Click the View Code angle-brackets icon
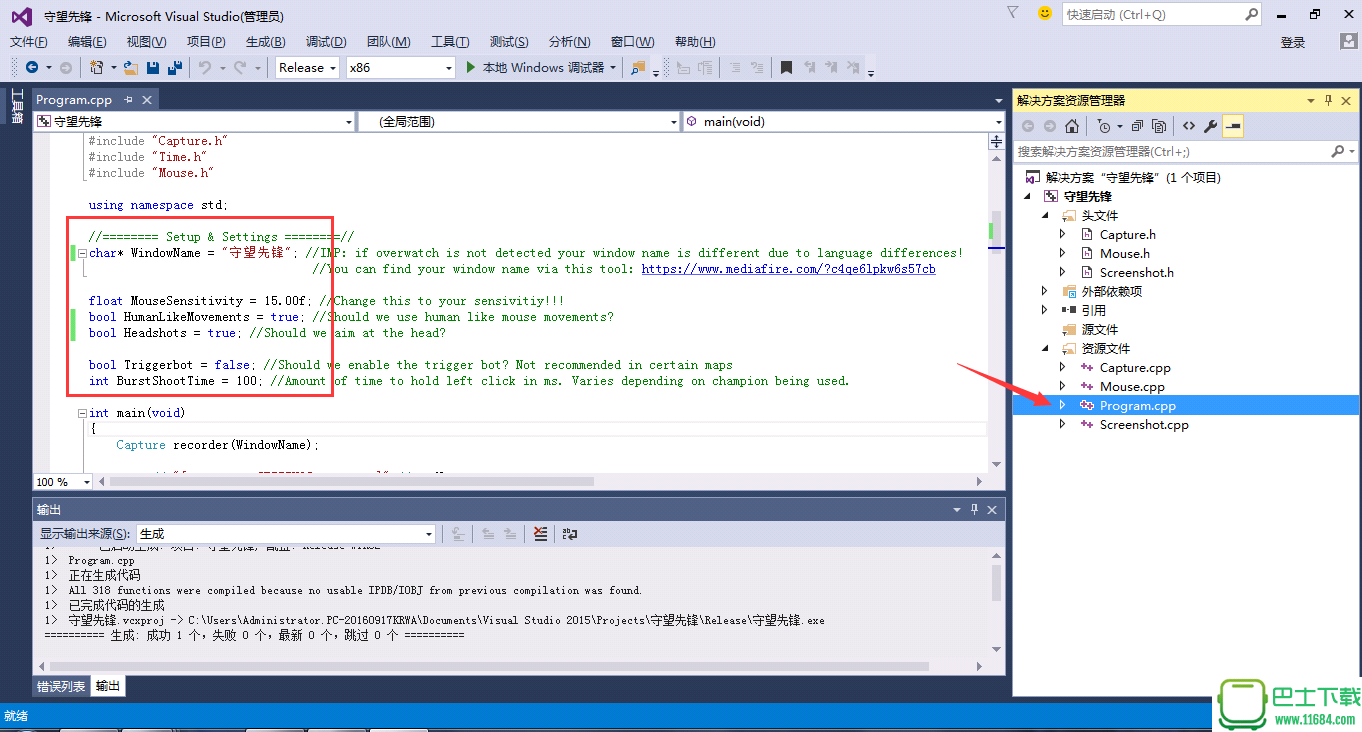Image resolution: width=1362 pixels, height=732 pixels. (1188, 126)
